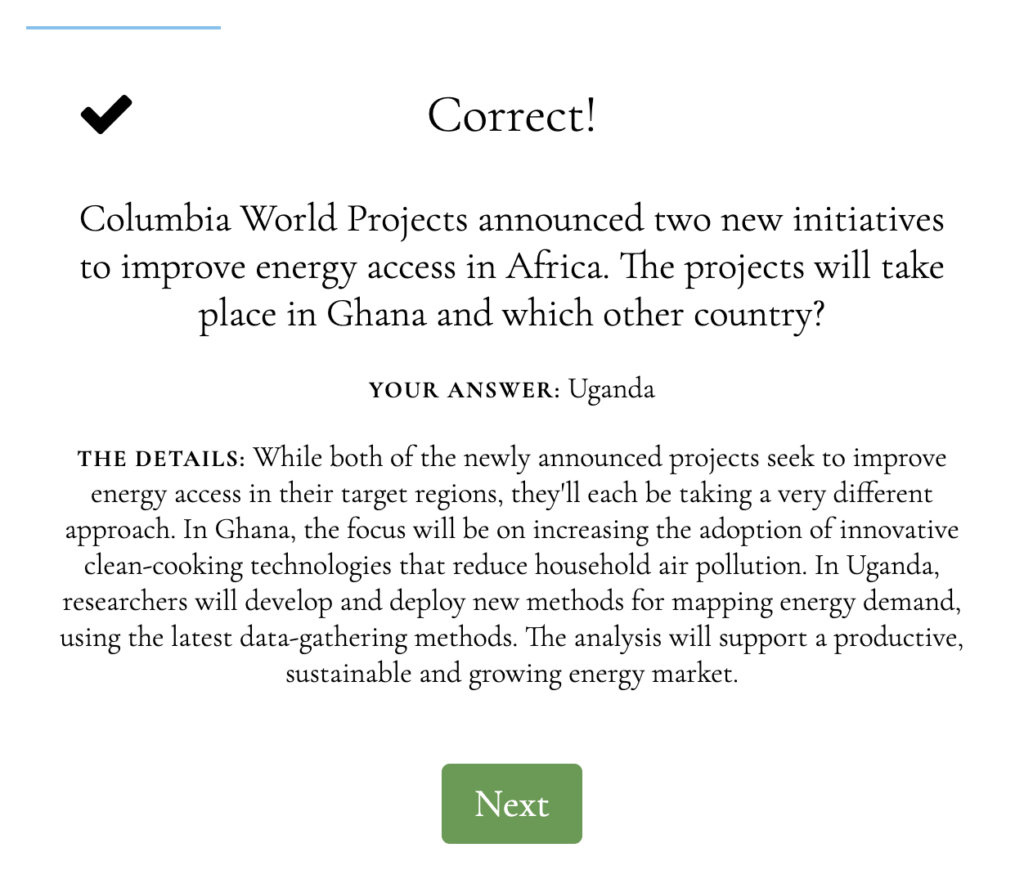Click "In Uganda," in the details paragraph
This screenshot has height=888, width=1024.
[877, 565]
